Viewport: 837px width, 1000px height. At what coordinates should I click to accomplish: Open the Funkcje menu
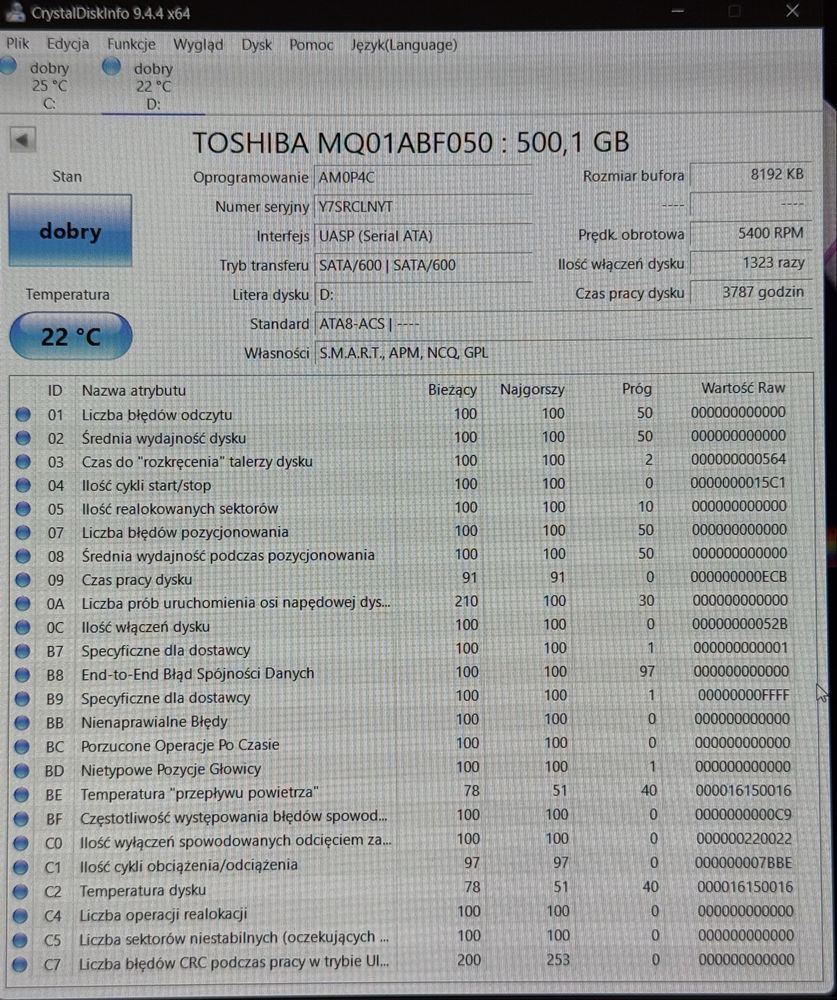(131, 44)
